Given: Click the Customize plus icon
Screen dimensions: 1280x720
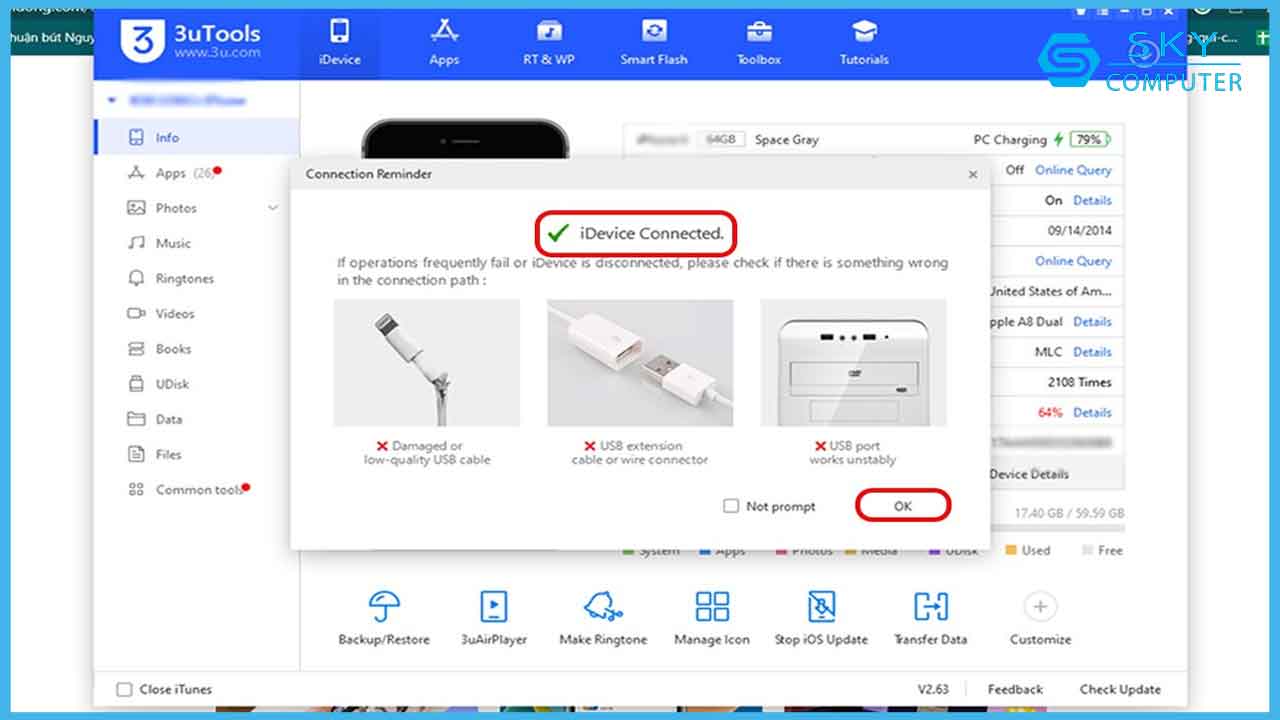Looking at the screenshot, I should 1040,607.
